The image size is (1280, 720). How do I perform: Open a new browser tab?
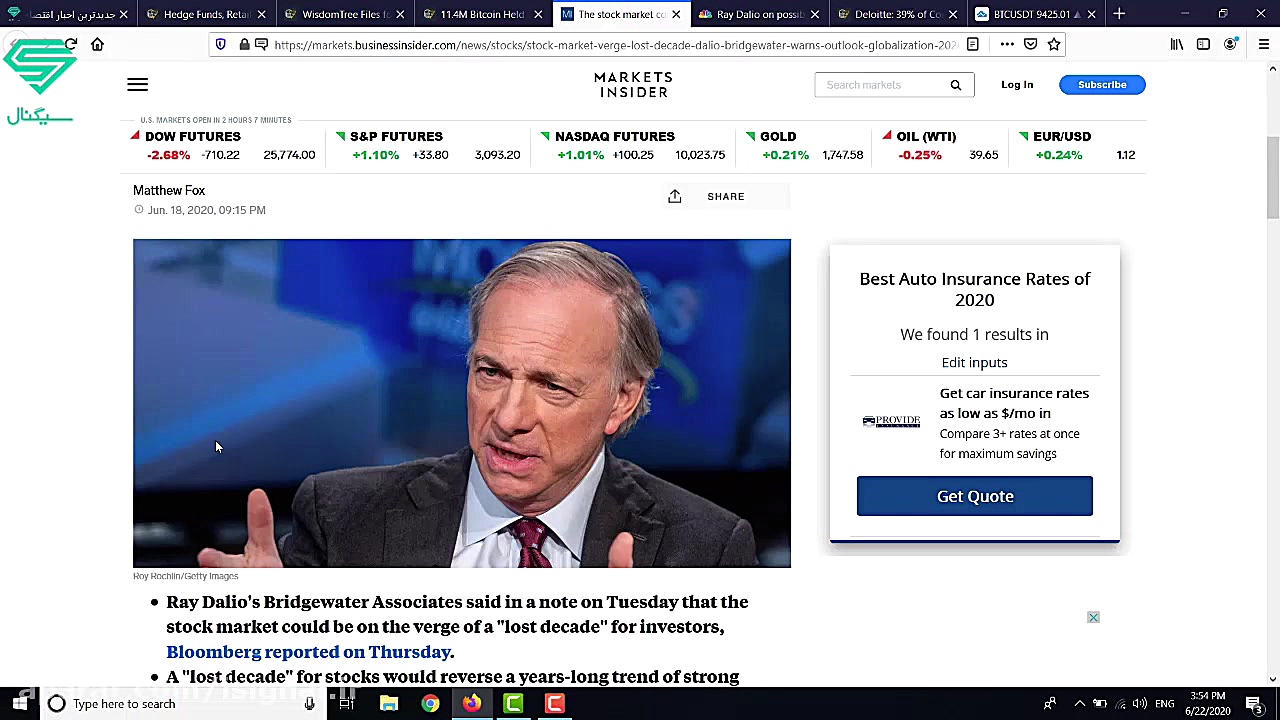click(1119, 14)
